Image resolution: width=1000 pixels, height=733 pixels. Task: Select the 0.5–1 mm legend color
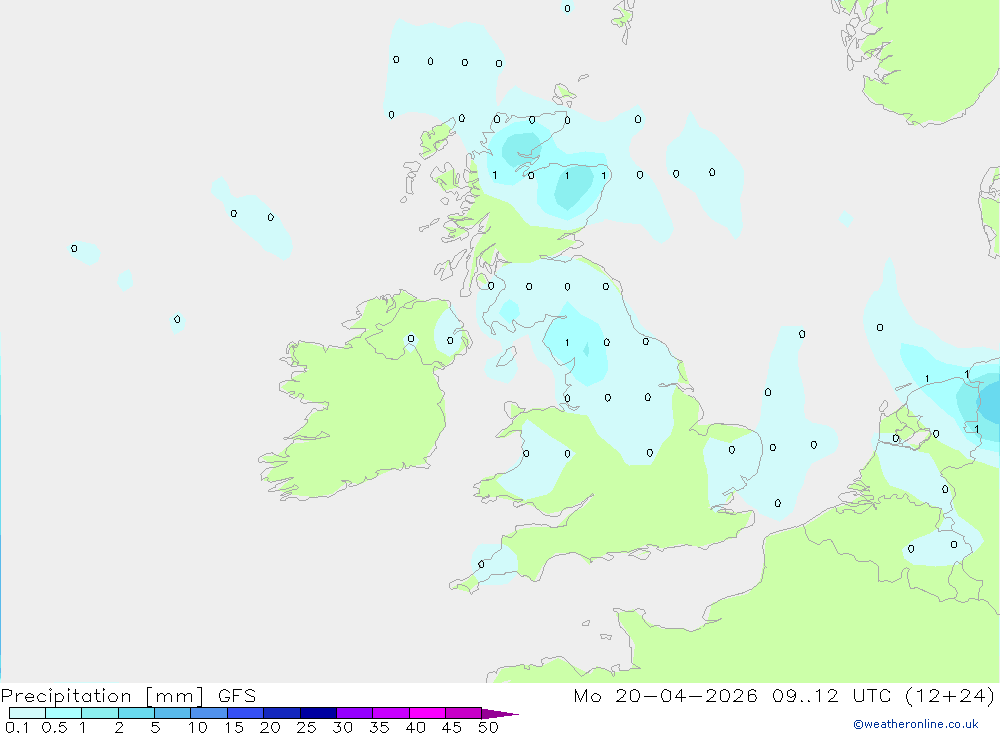pos(64,713)
